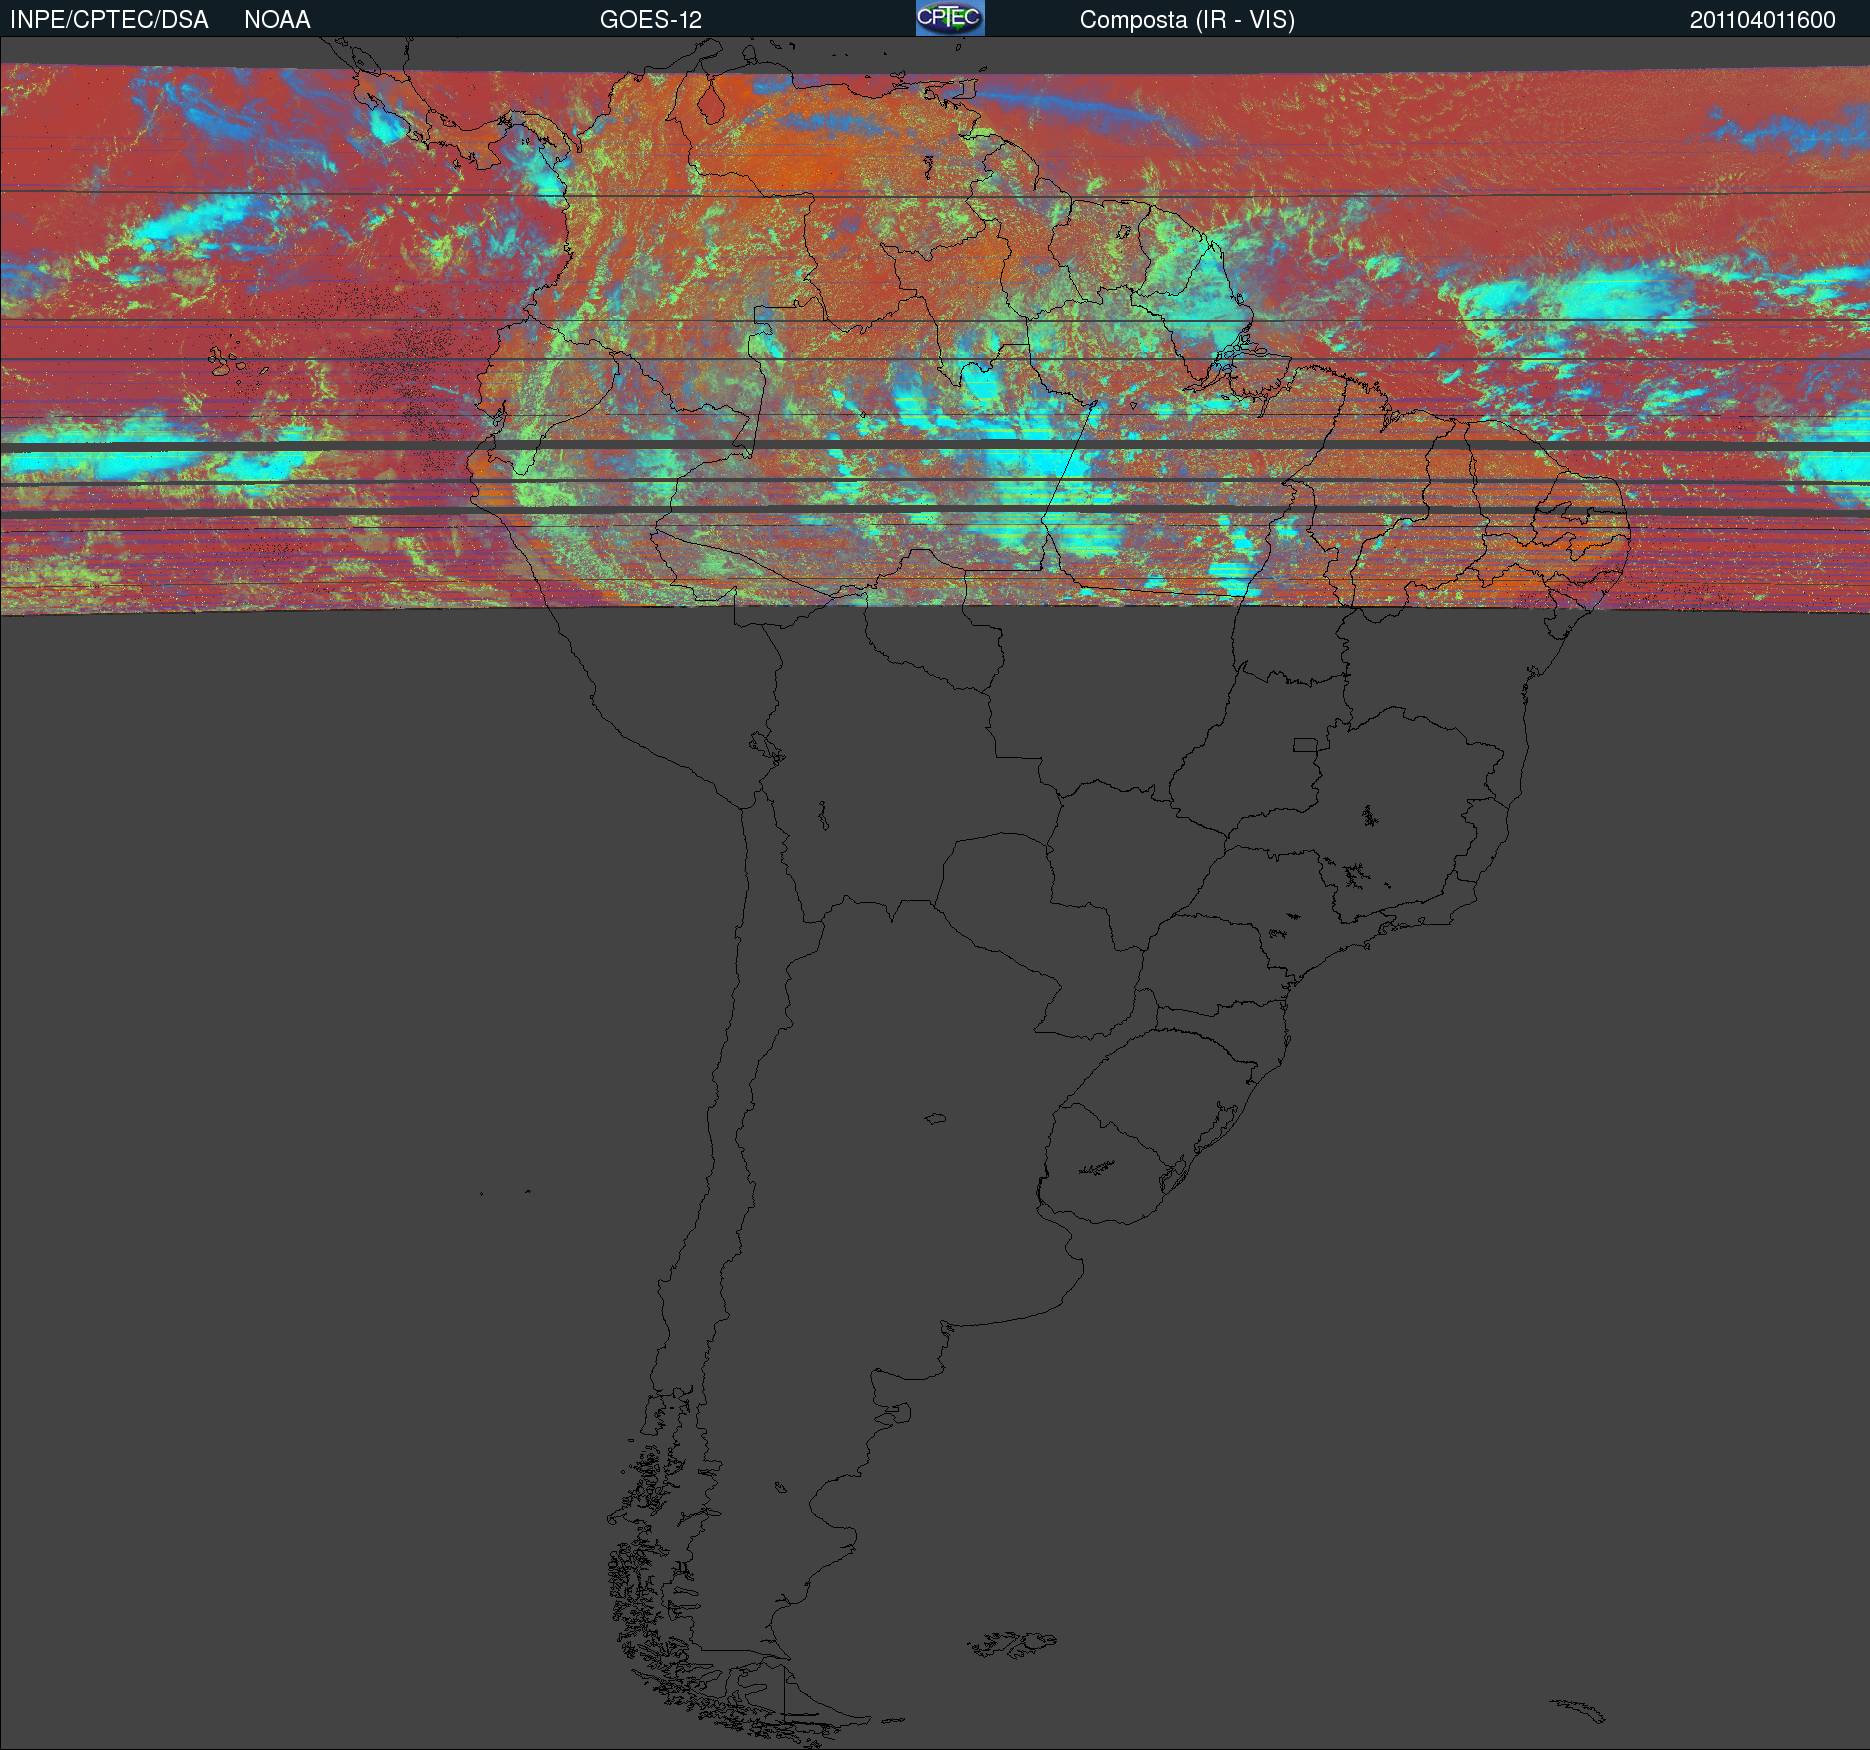Viewport: 1870px width, 1750px height.
Task: Select the INPE/CPTEC/DSA header text
Action: pos(109,20)
